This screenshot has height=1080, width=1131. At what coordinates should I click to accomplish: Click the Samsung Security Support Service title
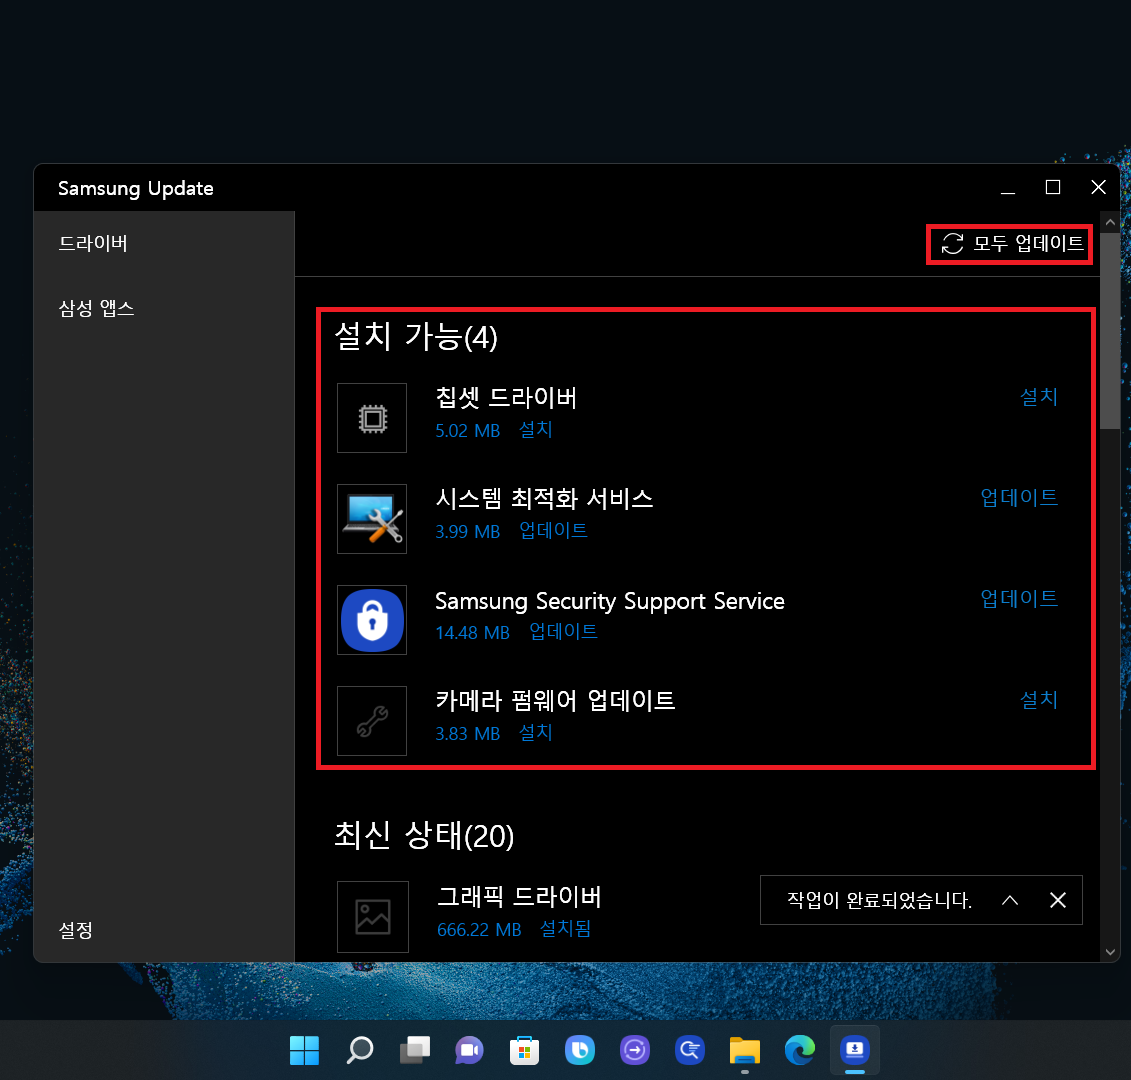point(609,602)
